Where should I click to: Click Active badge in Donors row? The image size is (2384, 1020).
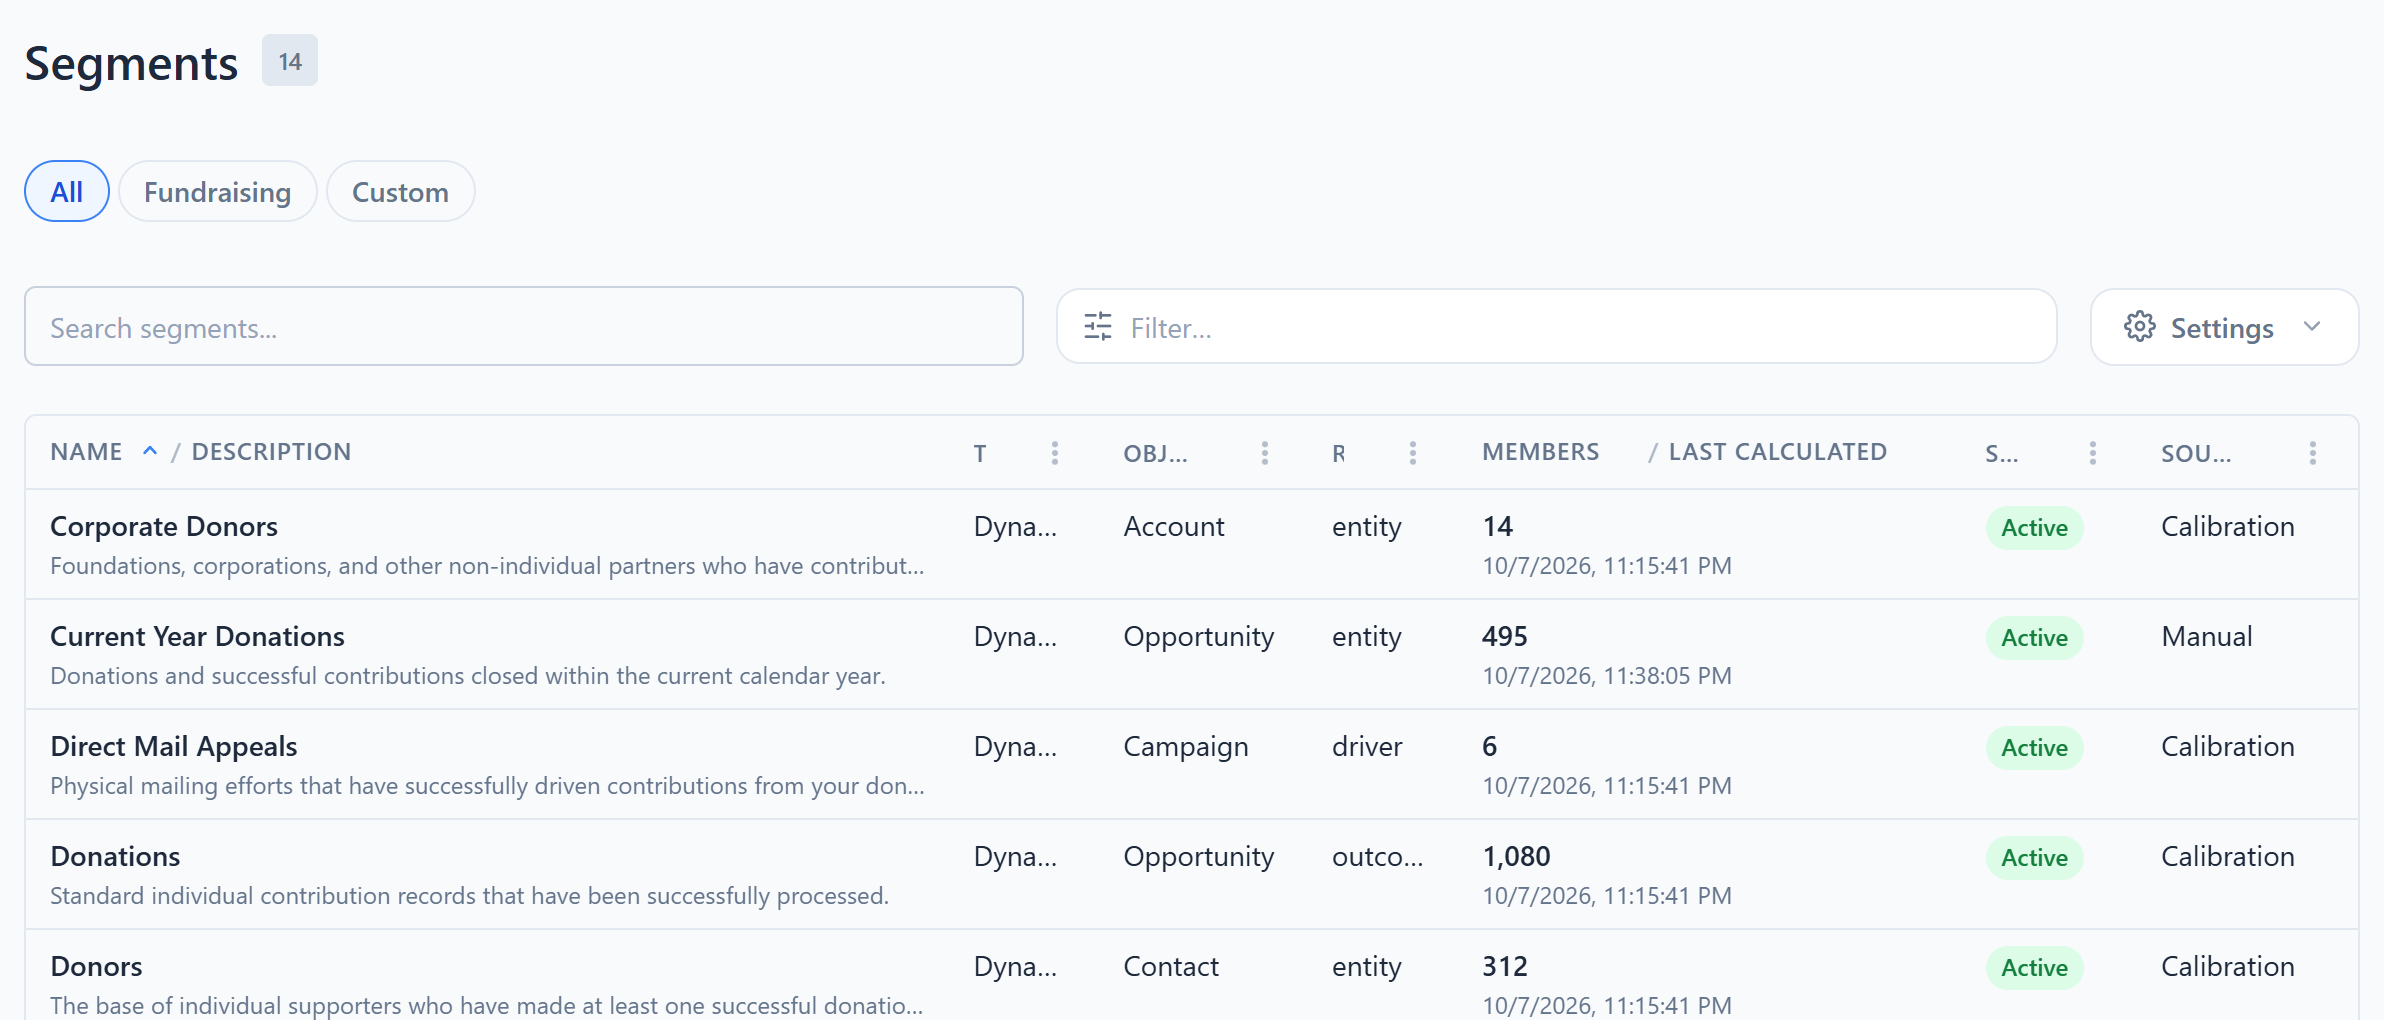click(x=2034, y=968)
